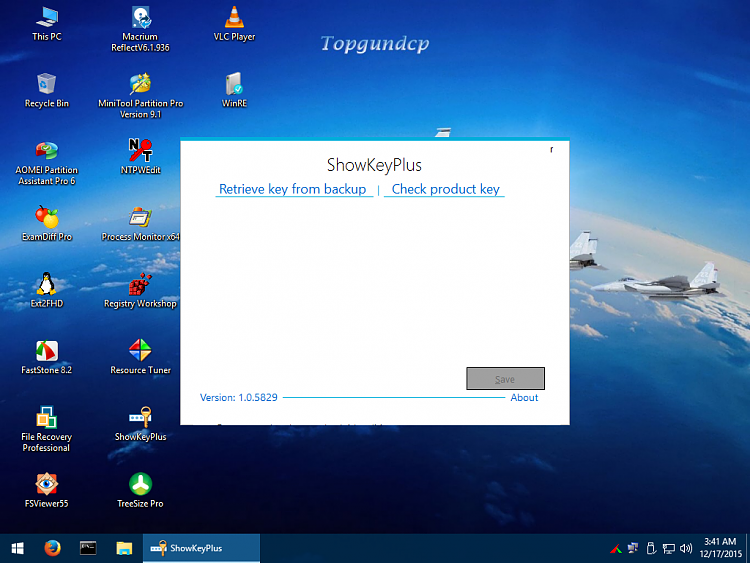Launch TreeSize Pro icon
Screen dimensions: 750x563
pos(140,490)
